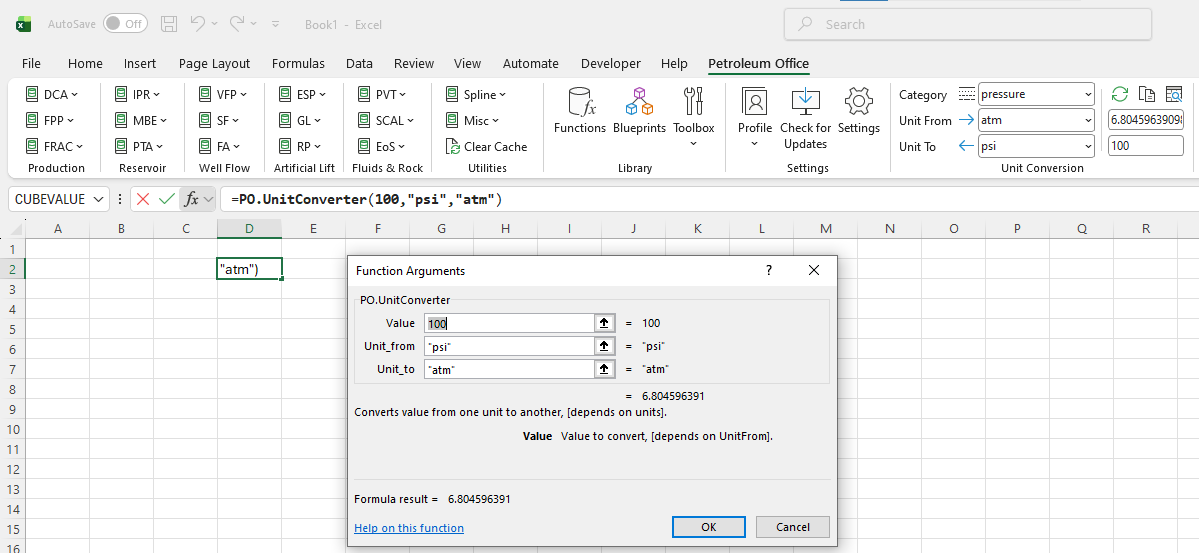Click the Insert Function fx button

coord(191,200)
